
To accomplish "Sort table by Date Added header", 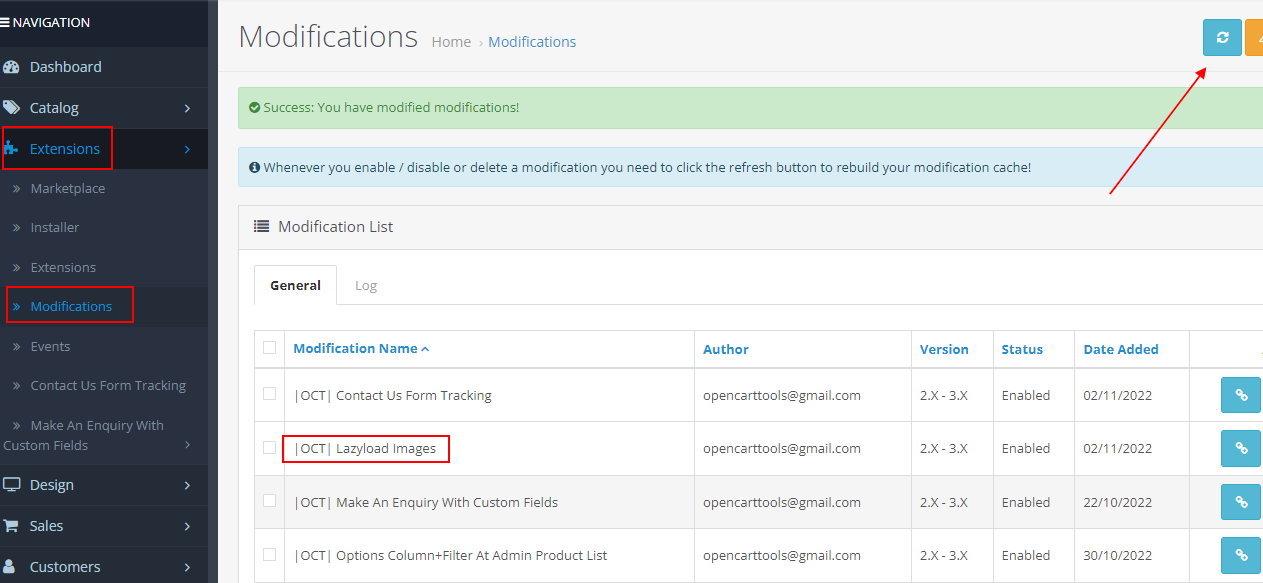I will (1121, 349).
